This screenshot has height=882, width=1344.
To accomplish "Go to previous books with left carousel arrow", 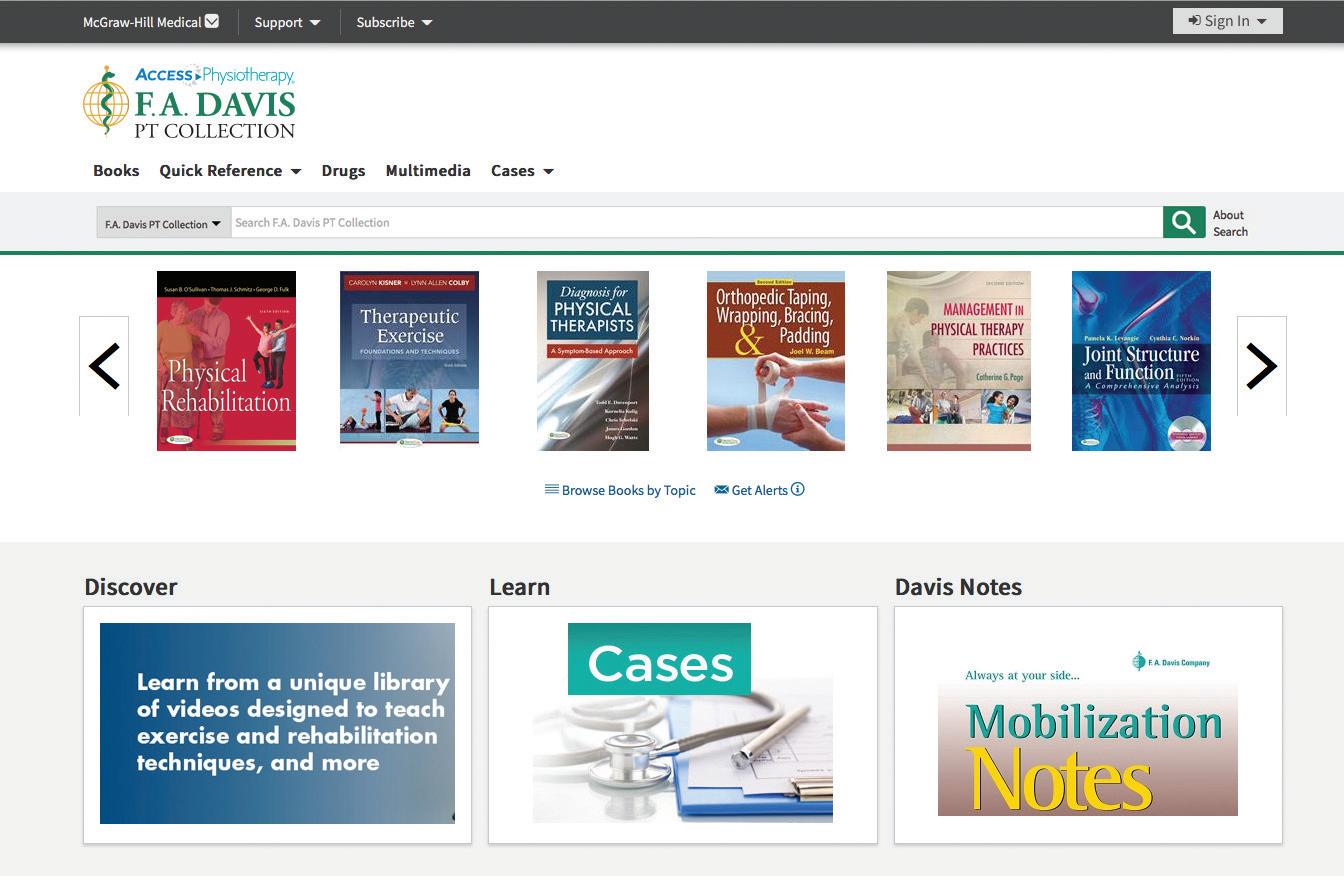I will (104, 366).
